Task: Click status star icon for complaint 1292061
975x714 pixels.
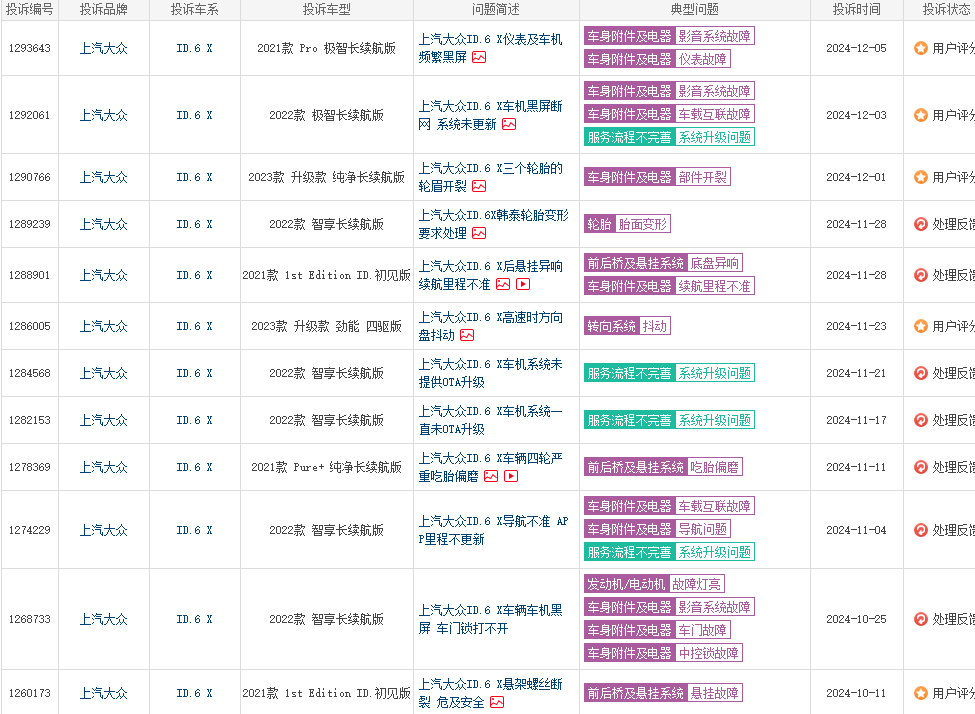Action: [x=921, y=115]
